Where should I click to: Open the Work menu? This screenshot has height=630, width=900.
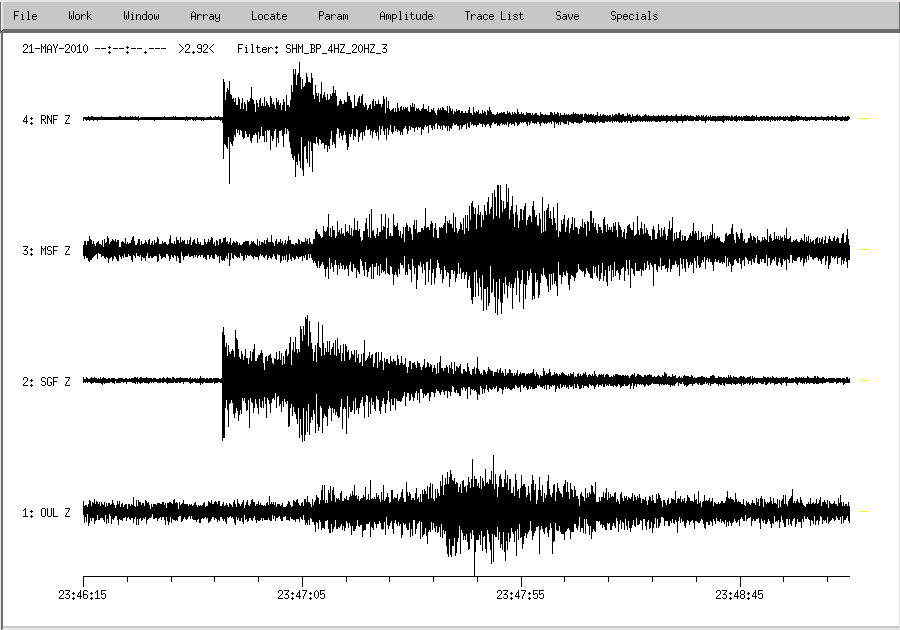tap(80, 16)
